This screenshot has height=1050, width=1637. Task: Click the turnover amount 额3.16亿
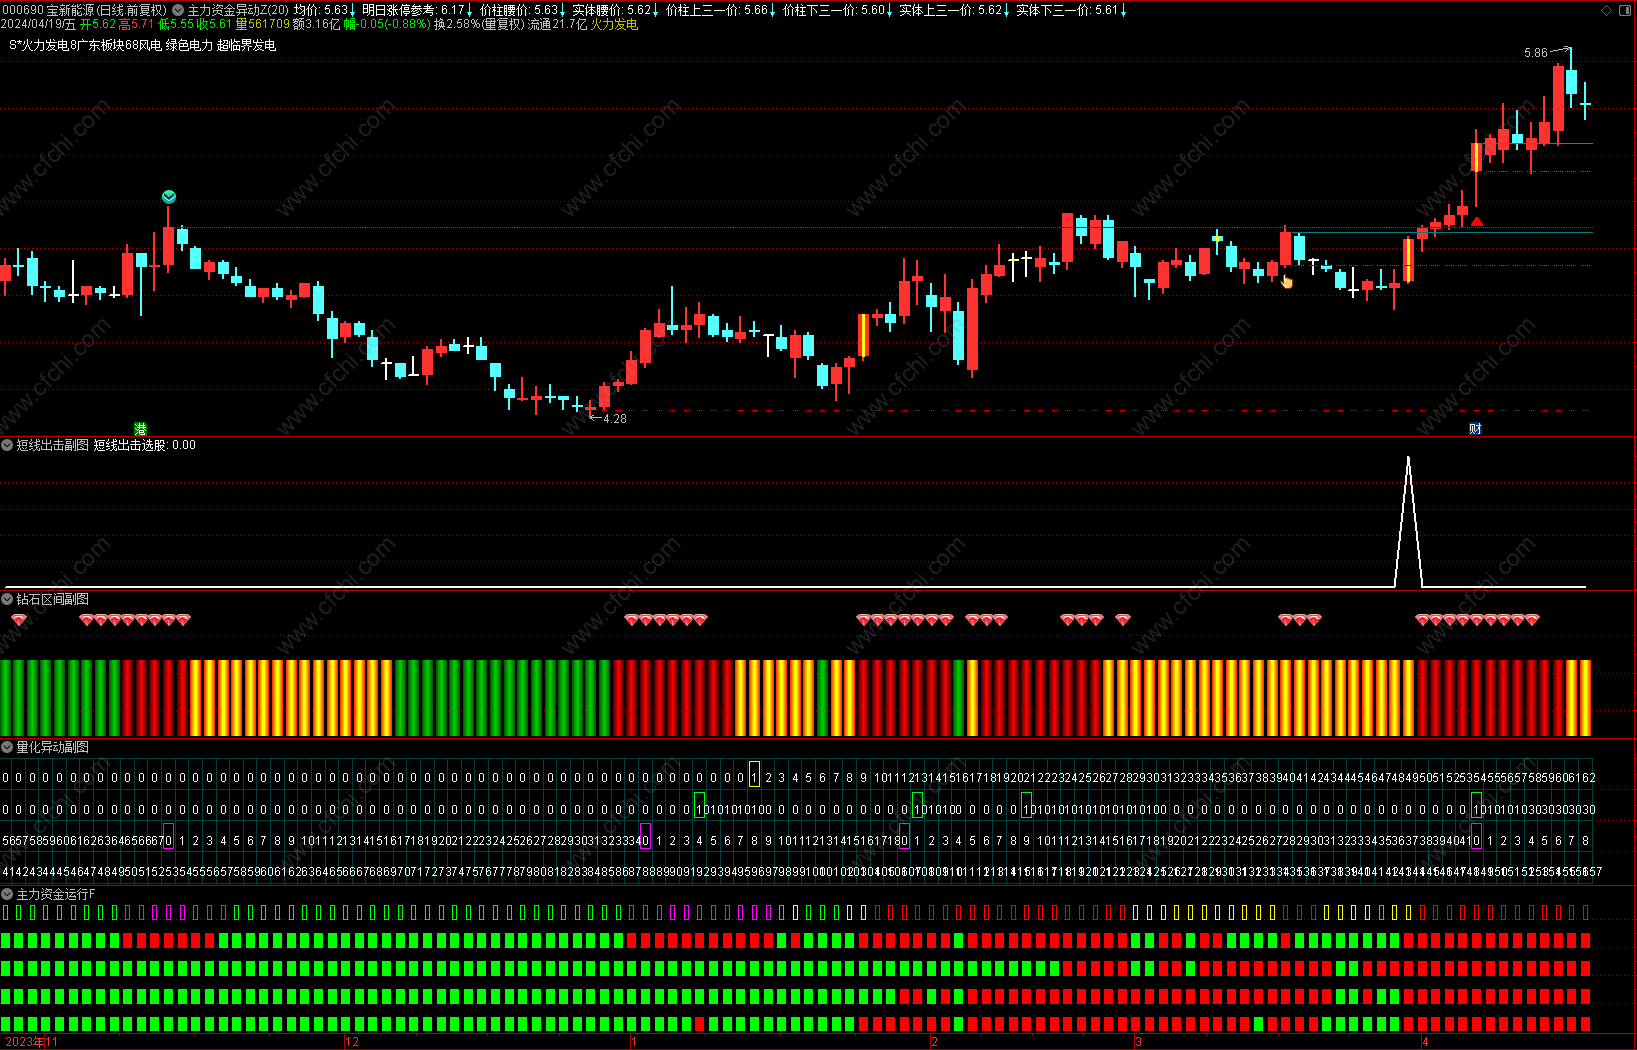pyautogui.click(x=316, y=24)
